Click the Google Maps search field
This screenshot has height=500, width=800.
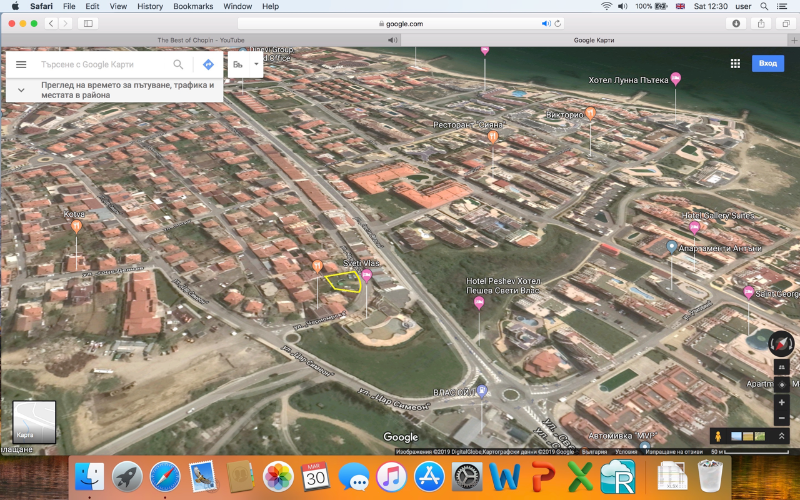click(100, 64)
